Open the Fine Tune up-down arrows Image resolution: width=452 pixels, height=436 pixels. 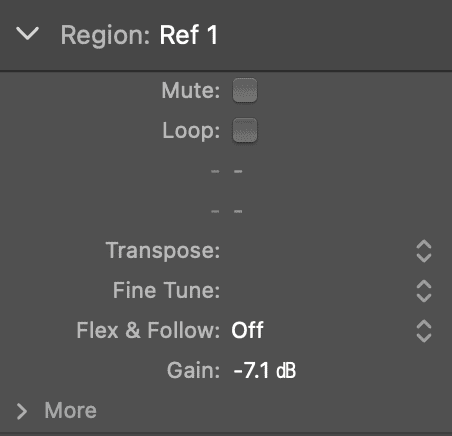424,291
